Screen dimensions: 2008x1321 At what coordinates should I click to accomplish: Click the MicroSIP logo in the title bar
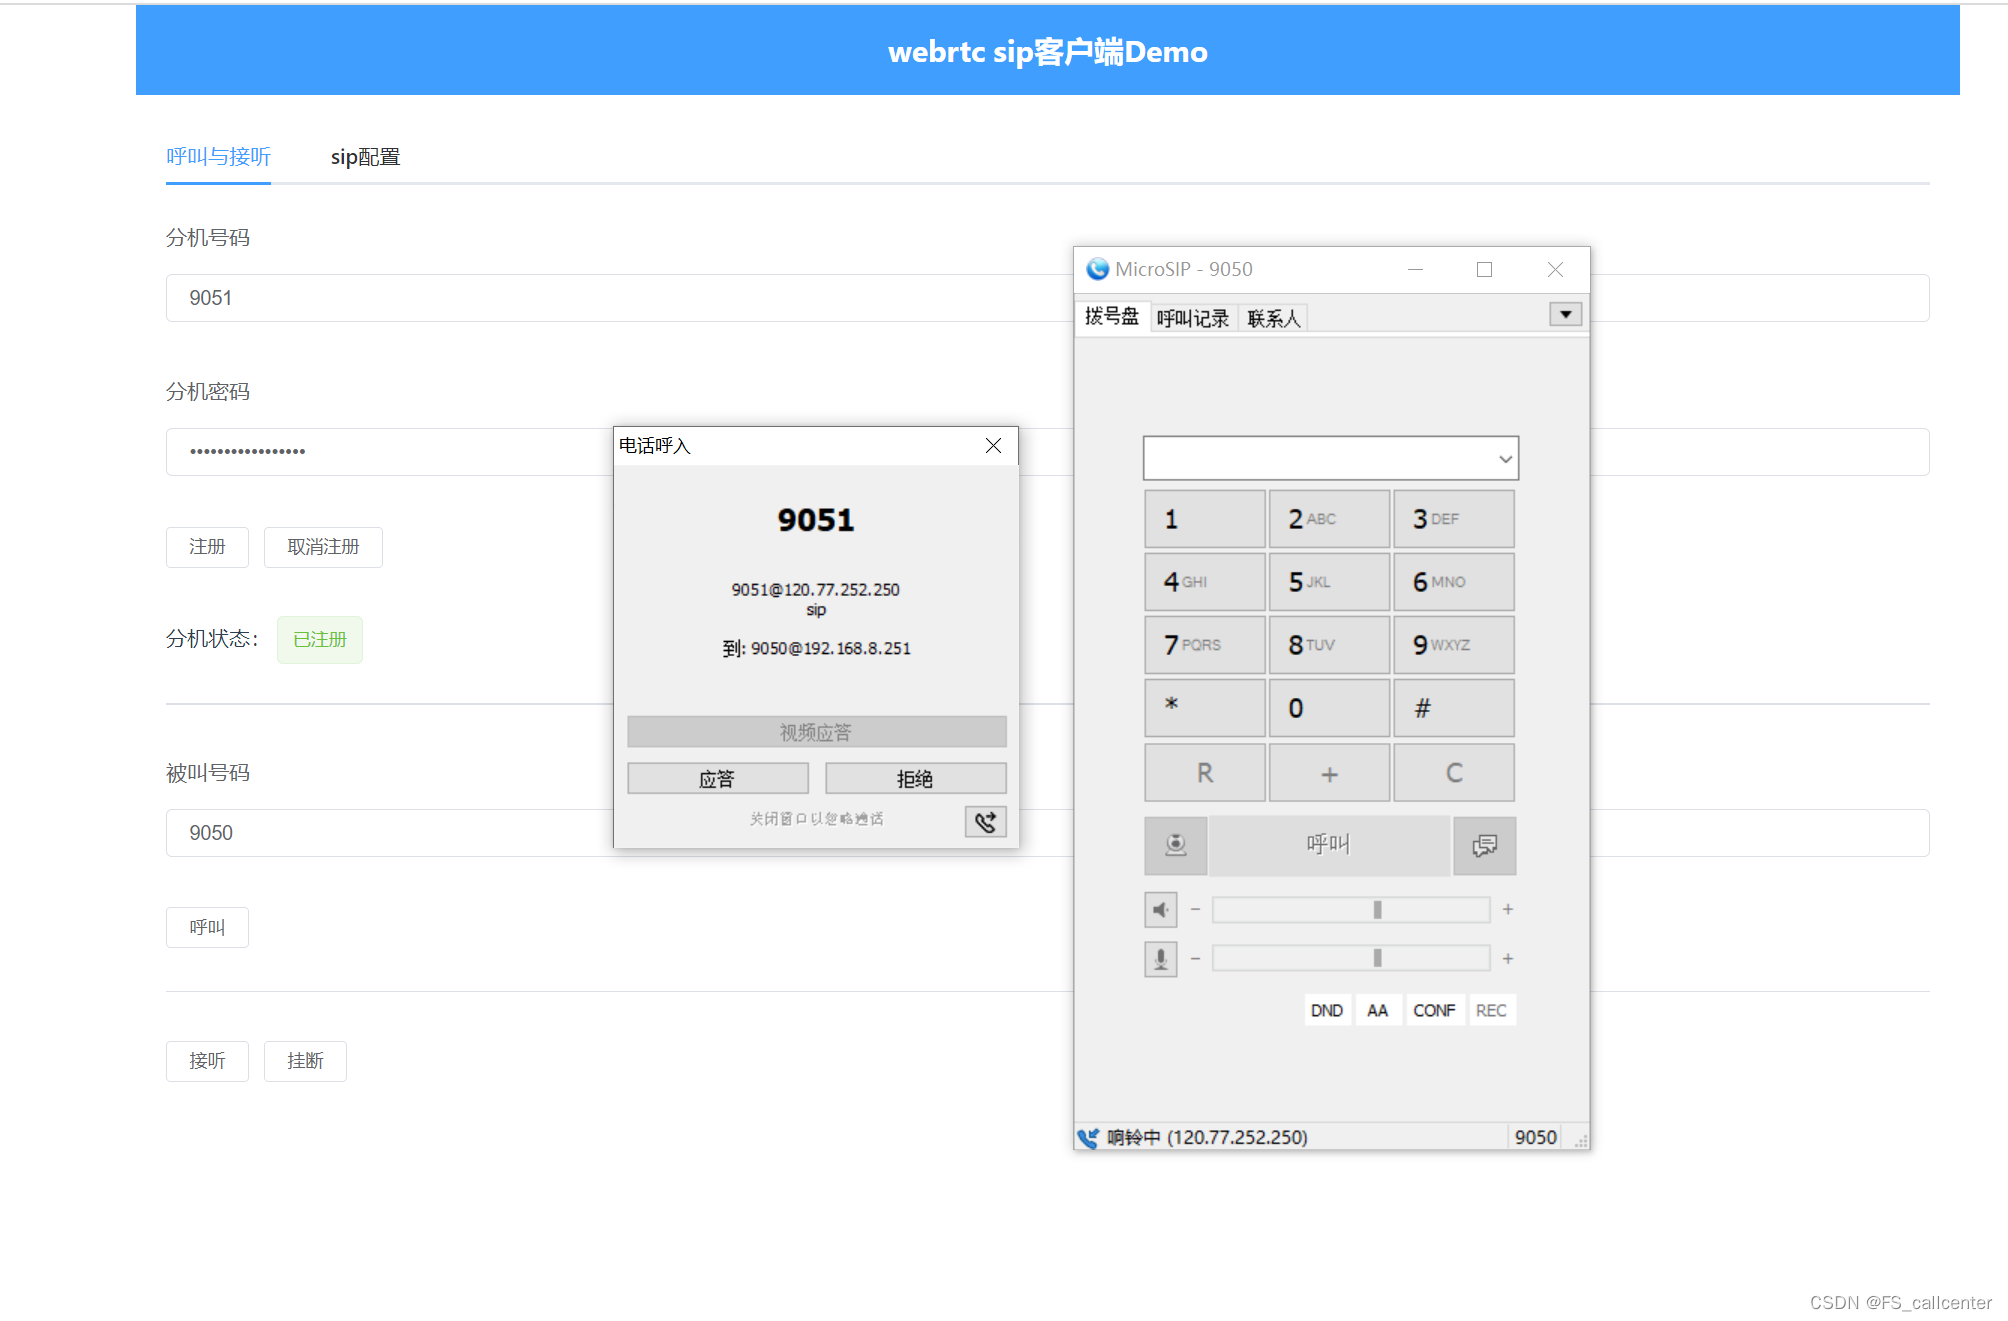pos(1097,269)
